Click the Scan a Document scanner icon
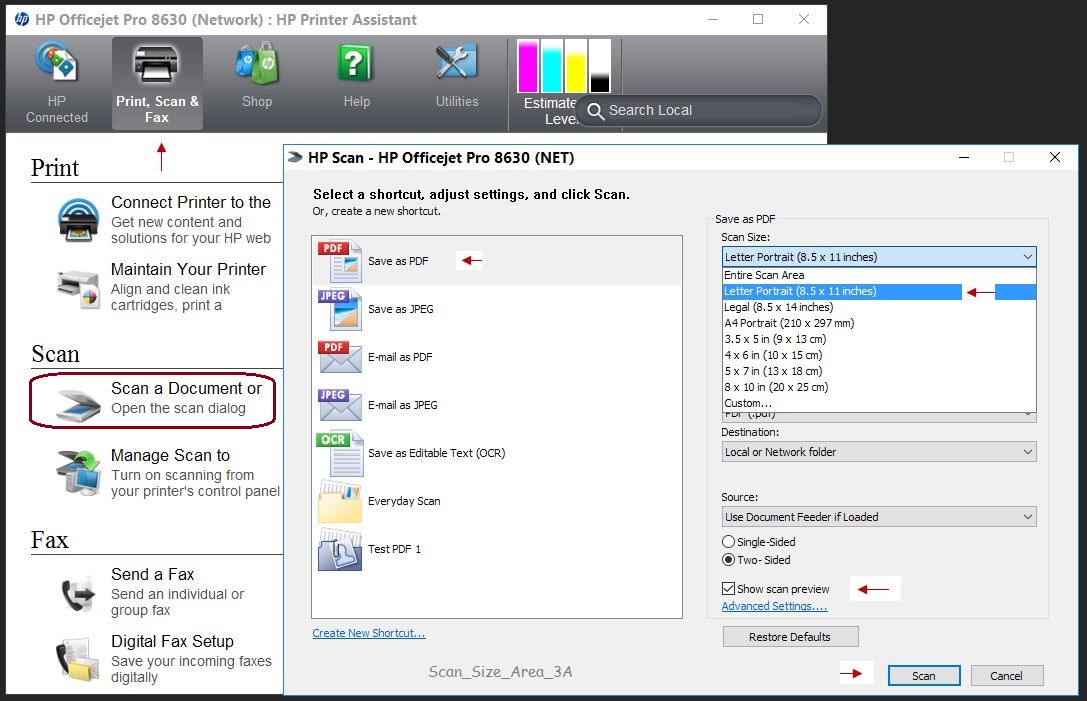The width and height of the screenshot is (1087, 701). [78, 404]
